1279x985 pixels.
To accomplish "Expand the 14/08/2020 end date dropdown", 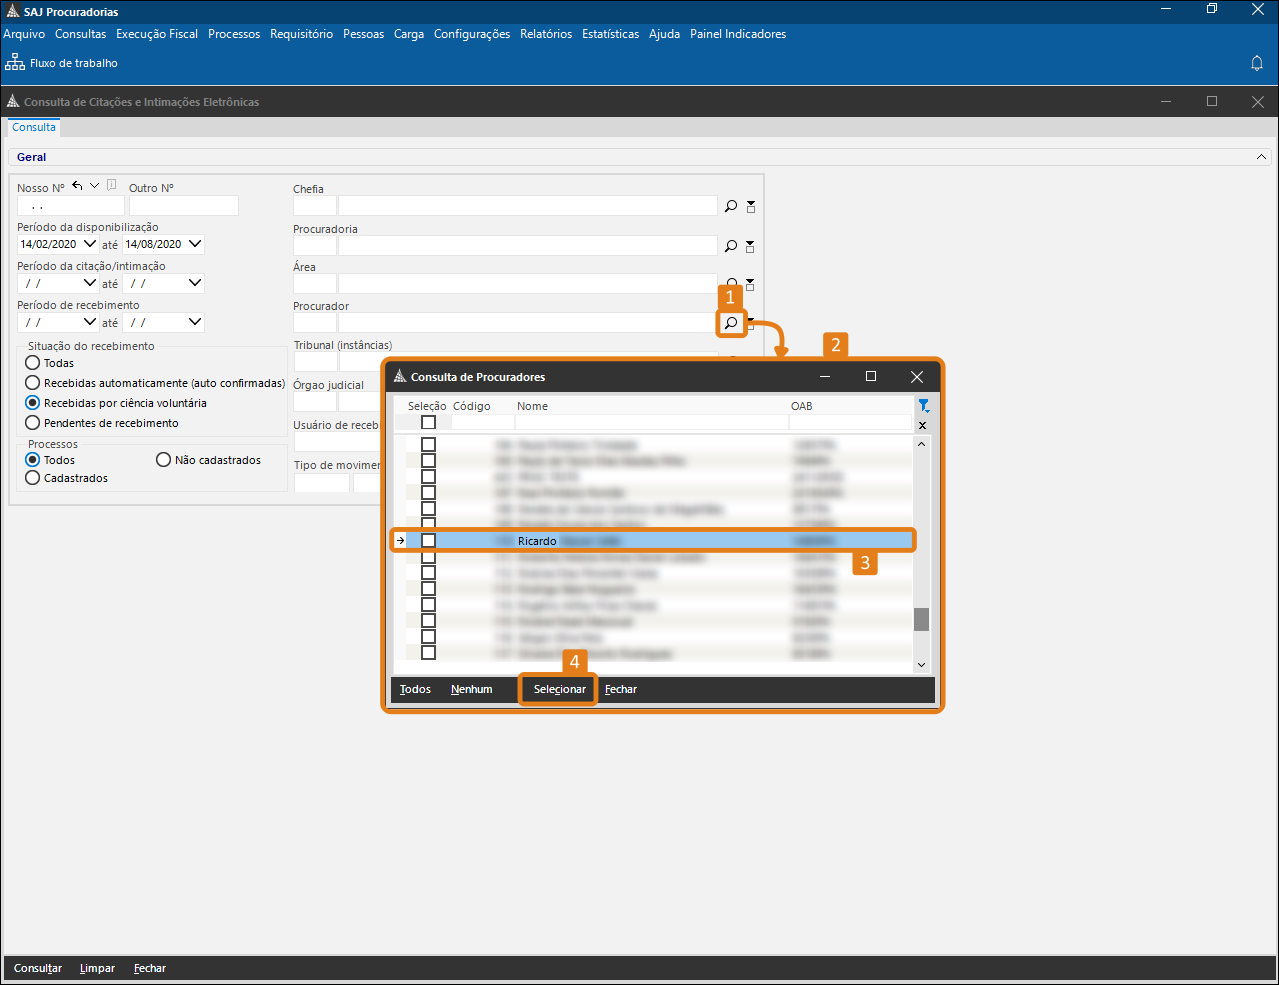I will point(195,244).
